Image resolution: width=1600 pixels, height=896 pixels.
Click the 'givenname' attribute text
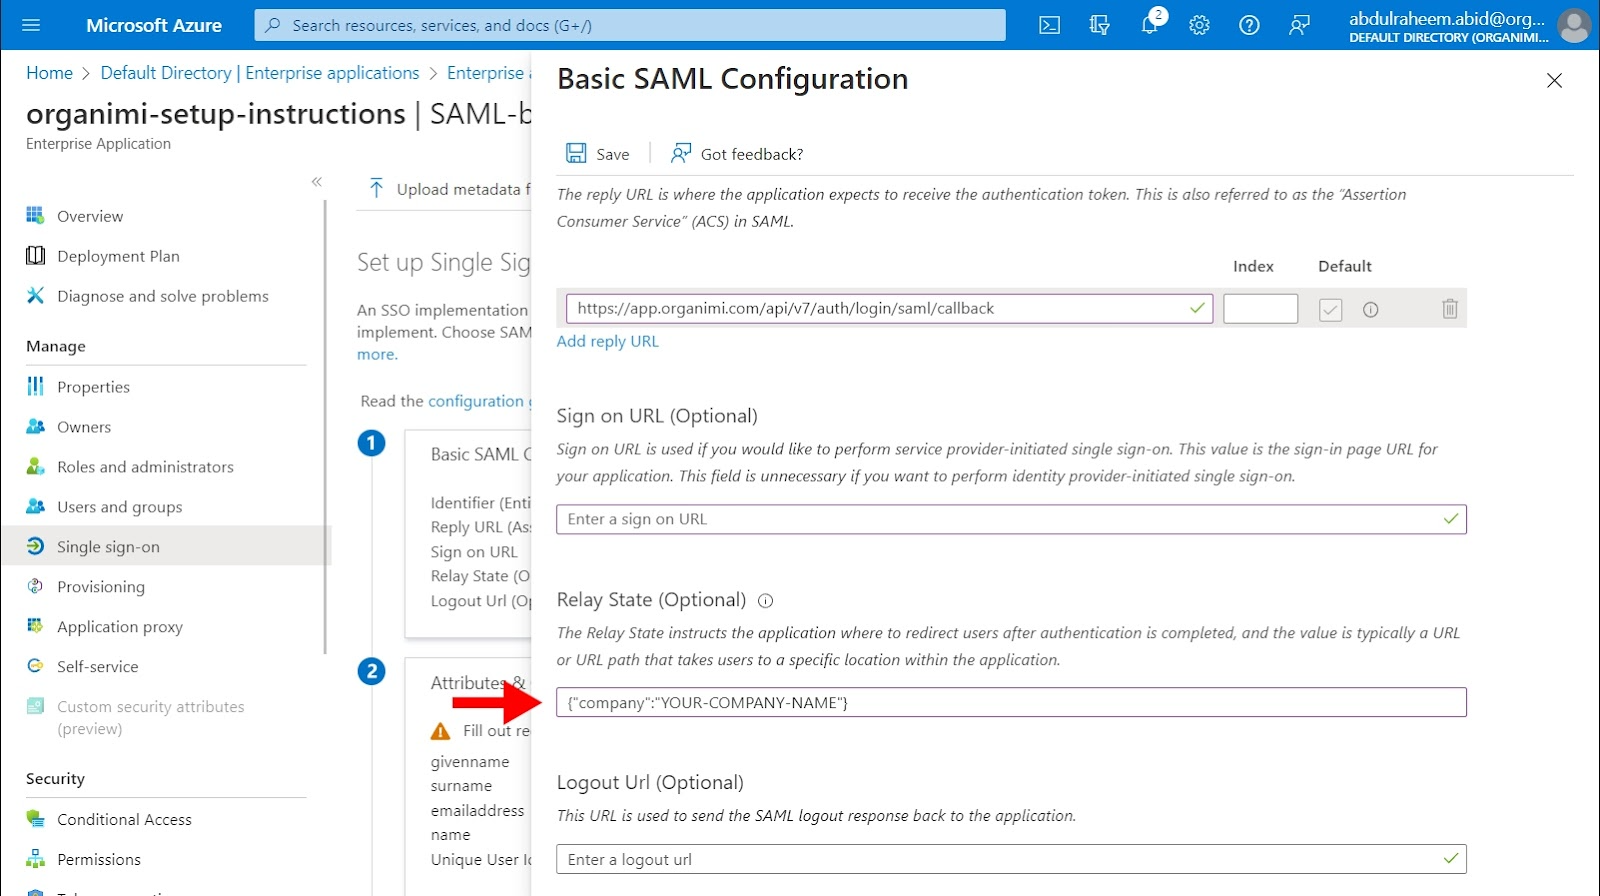coord(470,762)
